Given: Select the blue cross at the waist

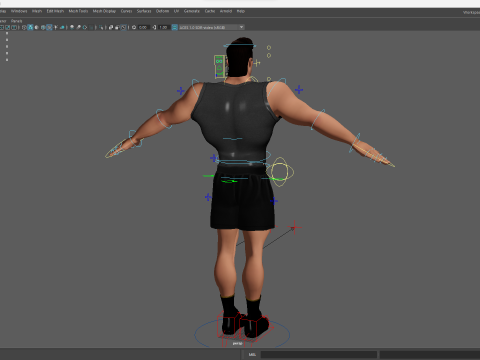Looking at the screenshot, I should [x=214, y=158].
